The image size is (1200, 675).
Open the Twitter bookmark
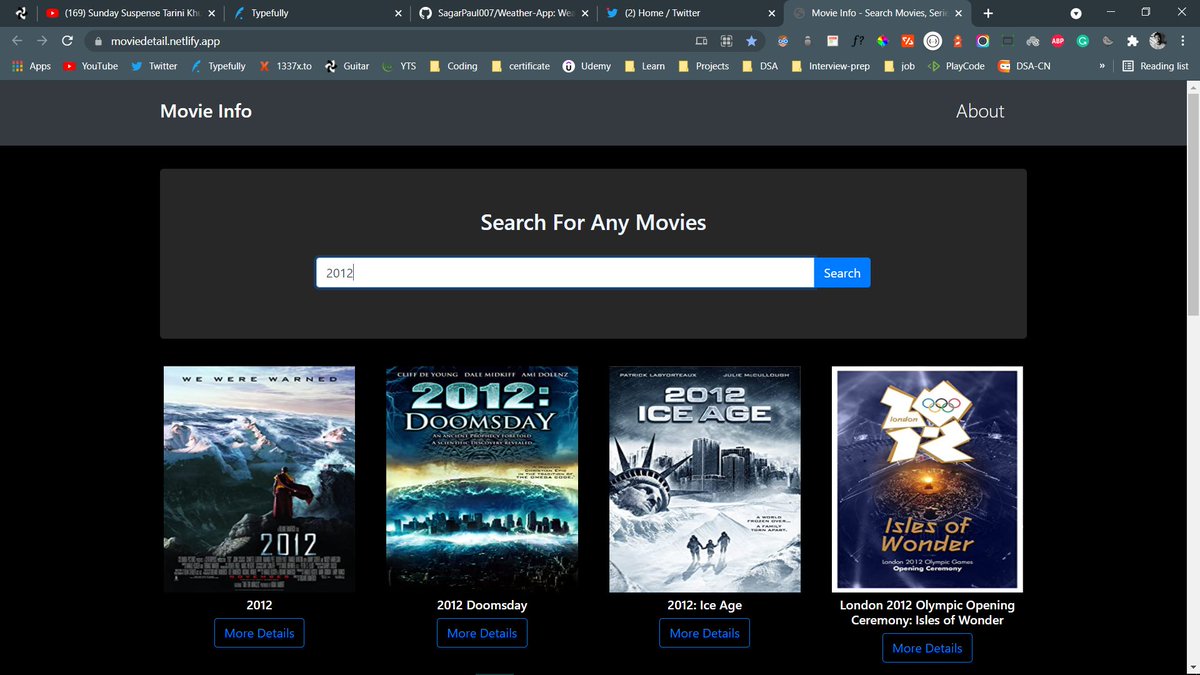(x=154, y=66)
